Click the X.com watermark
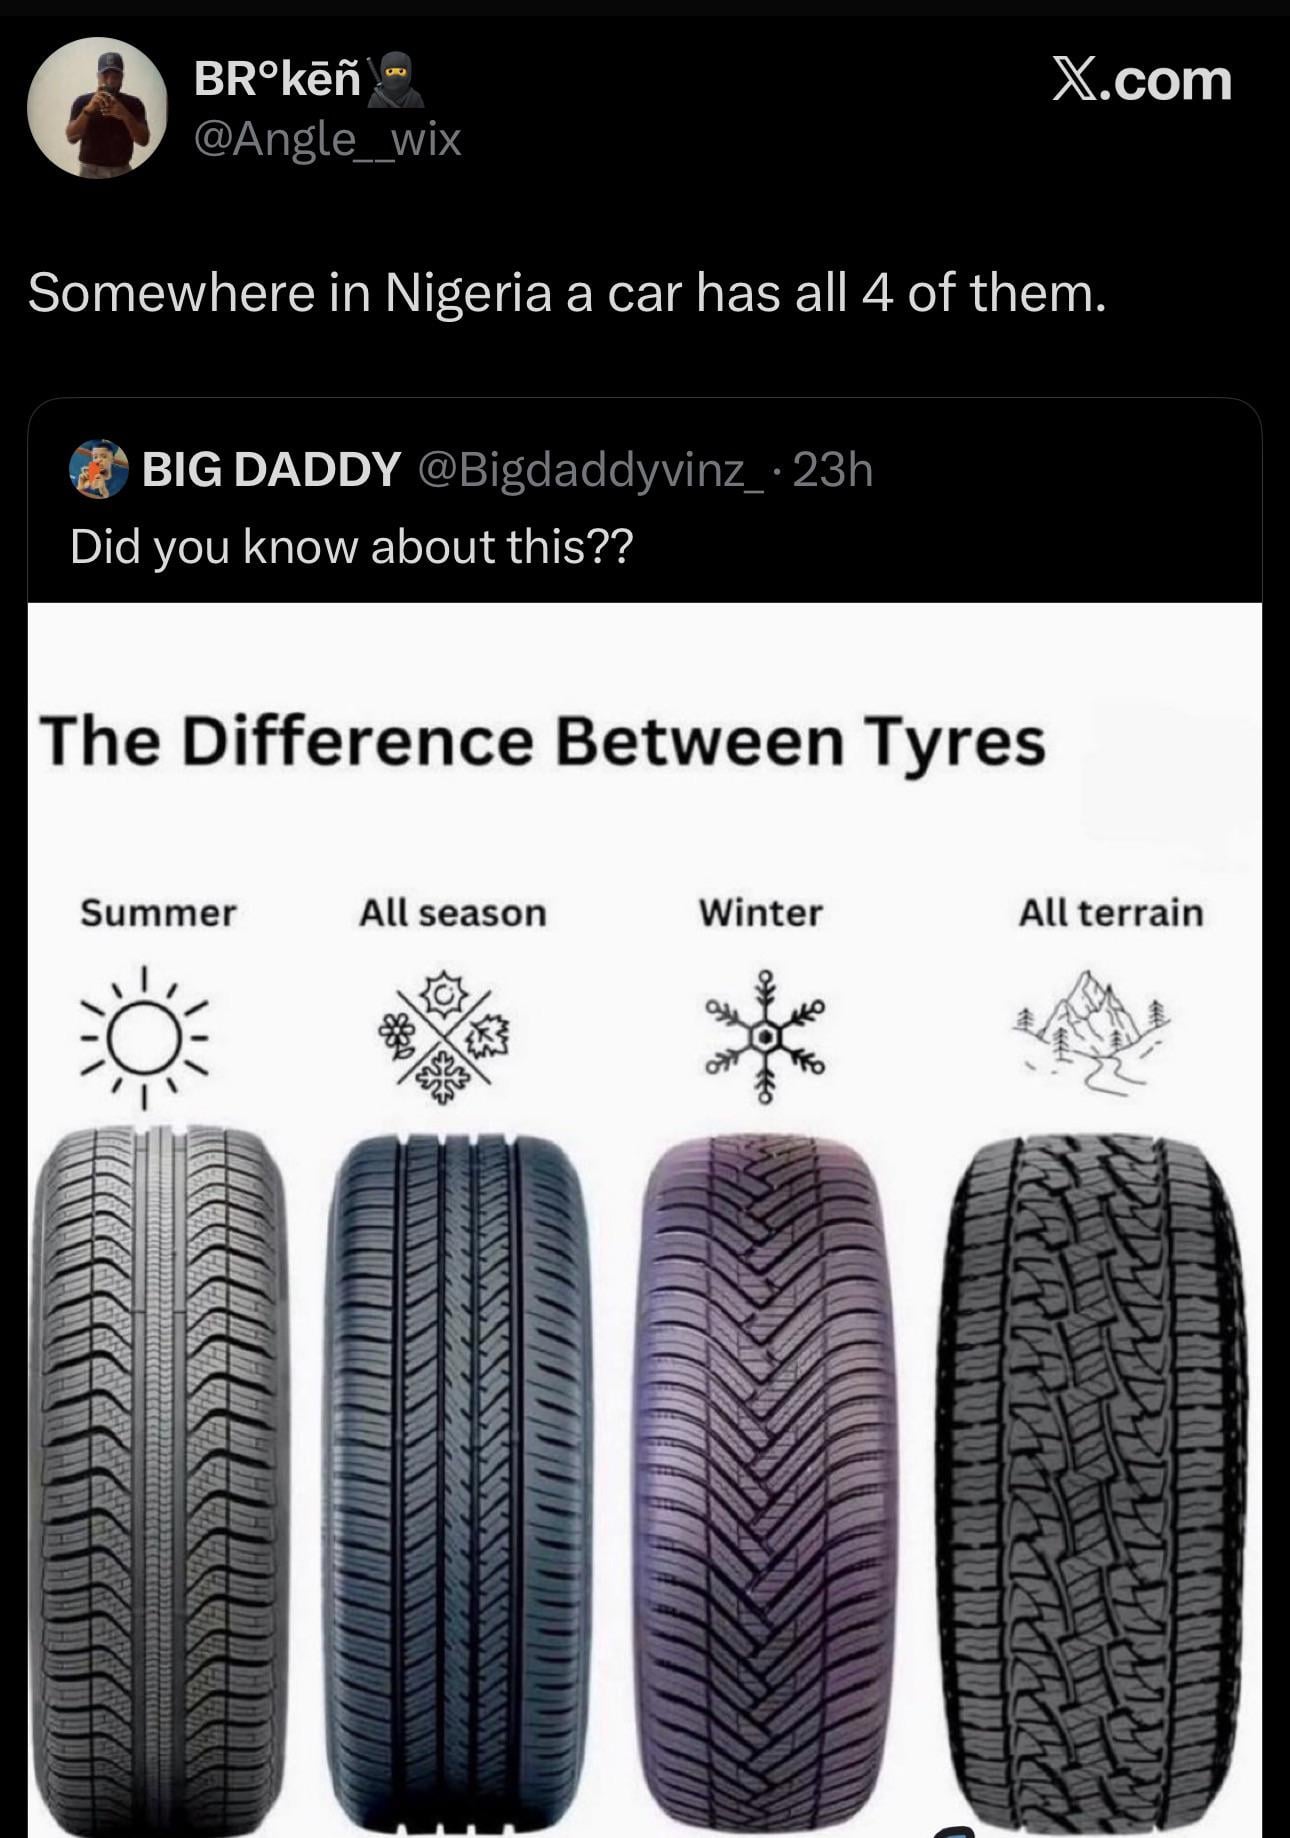Viewport: 1290px width, 1838px height. tap(1141, 80)
